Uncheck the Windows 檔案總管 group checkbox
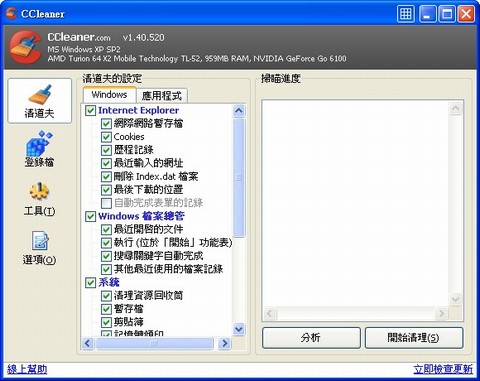This screenshot has width=480, height=381. [90, 216]
